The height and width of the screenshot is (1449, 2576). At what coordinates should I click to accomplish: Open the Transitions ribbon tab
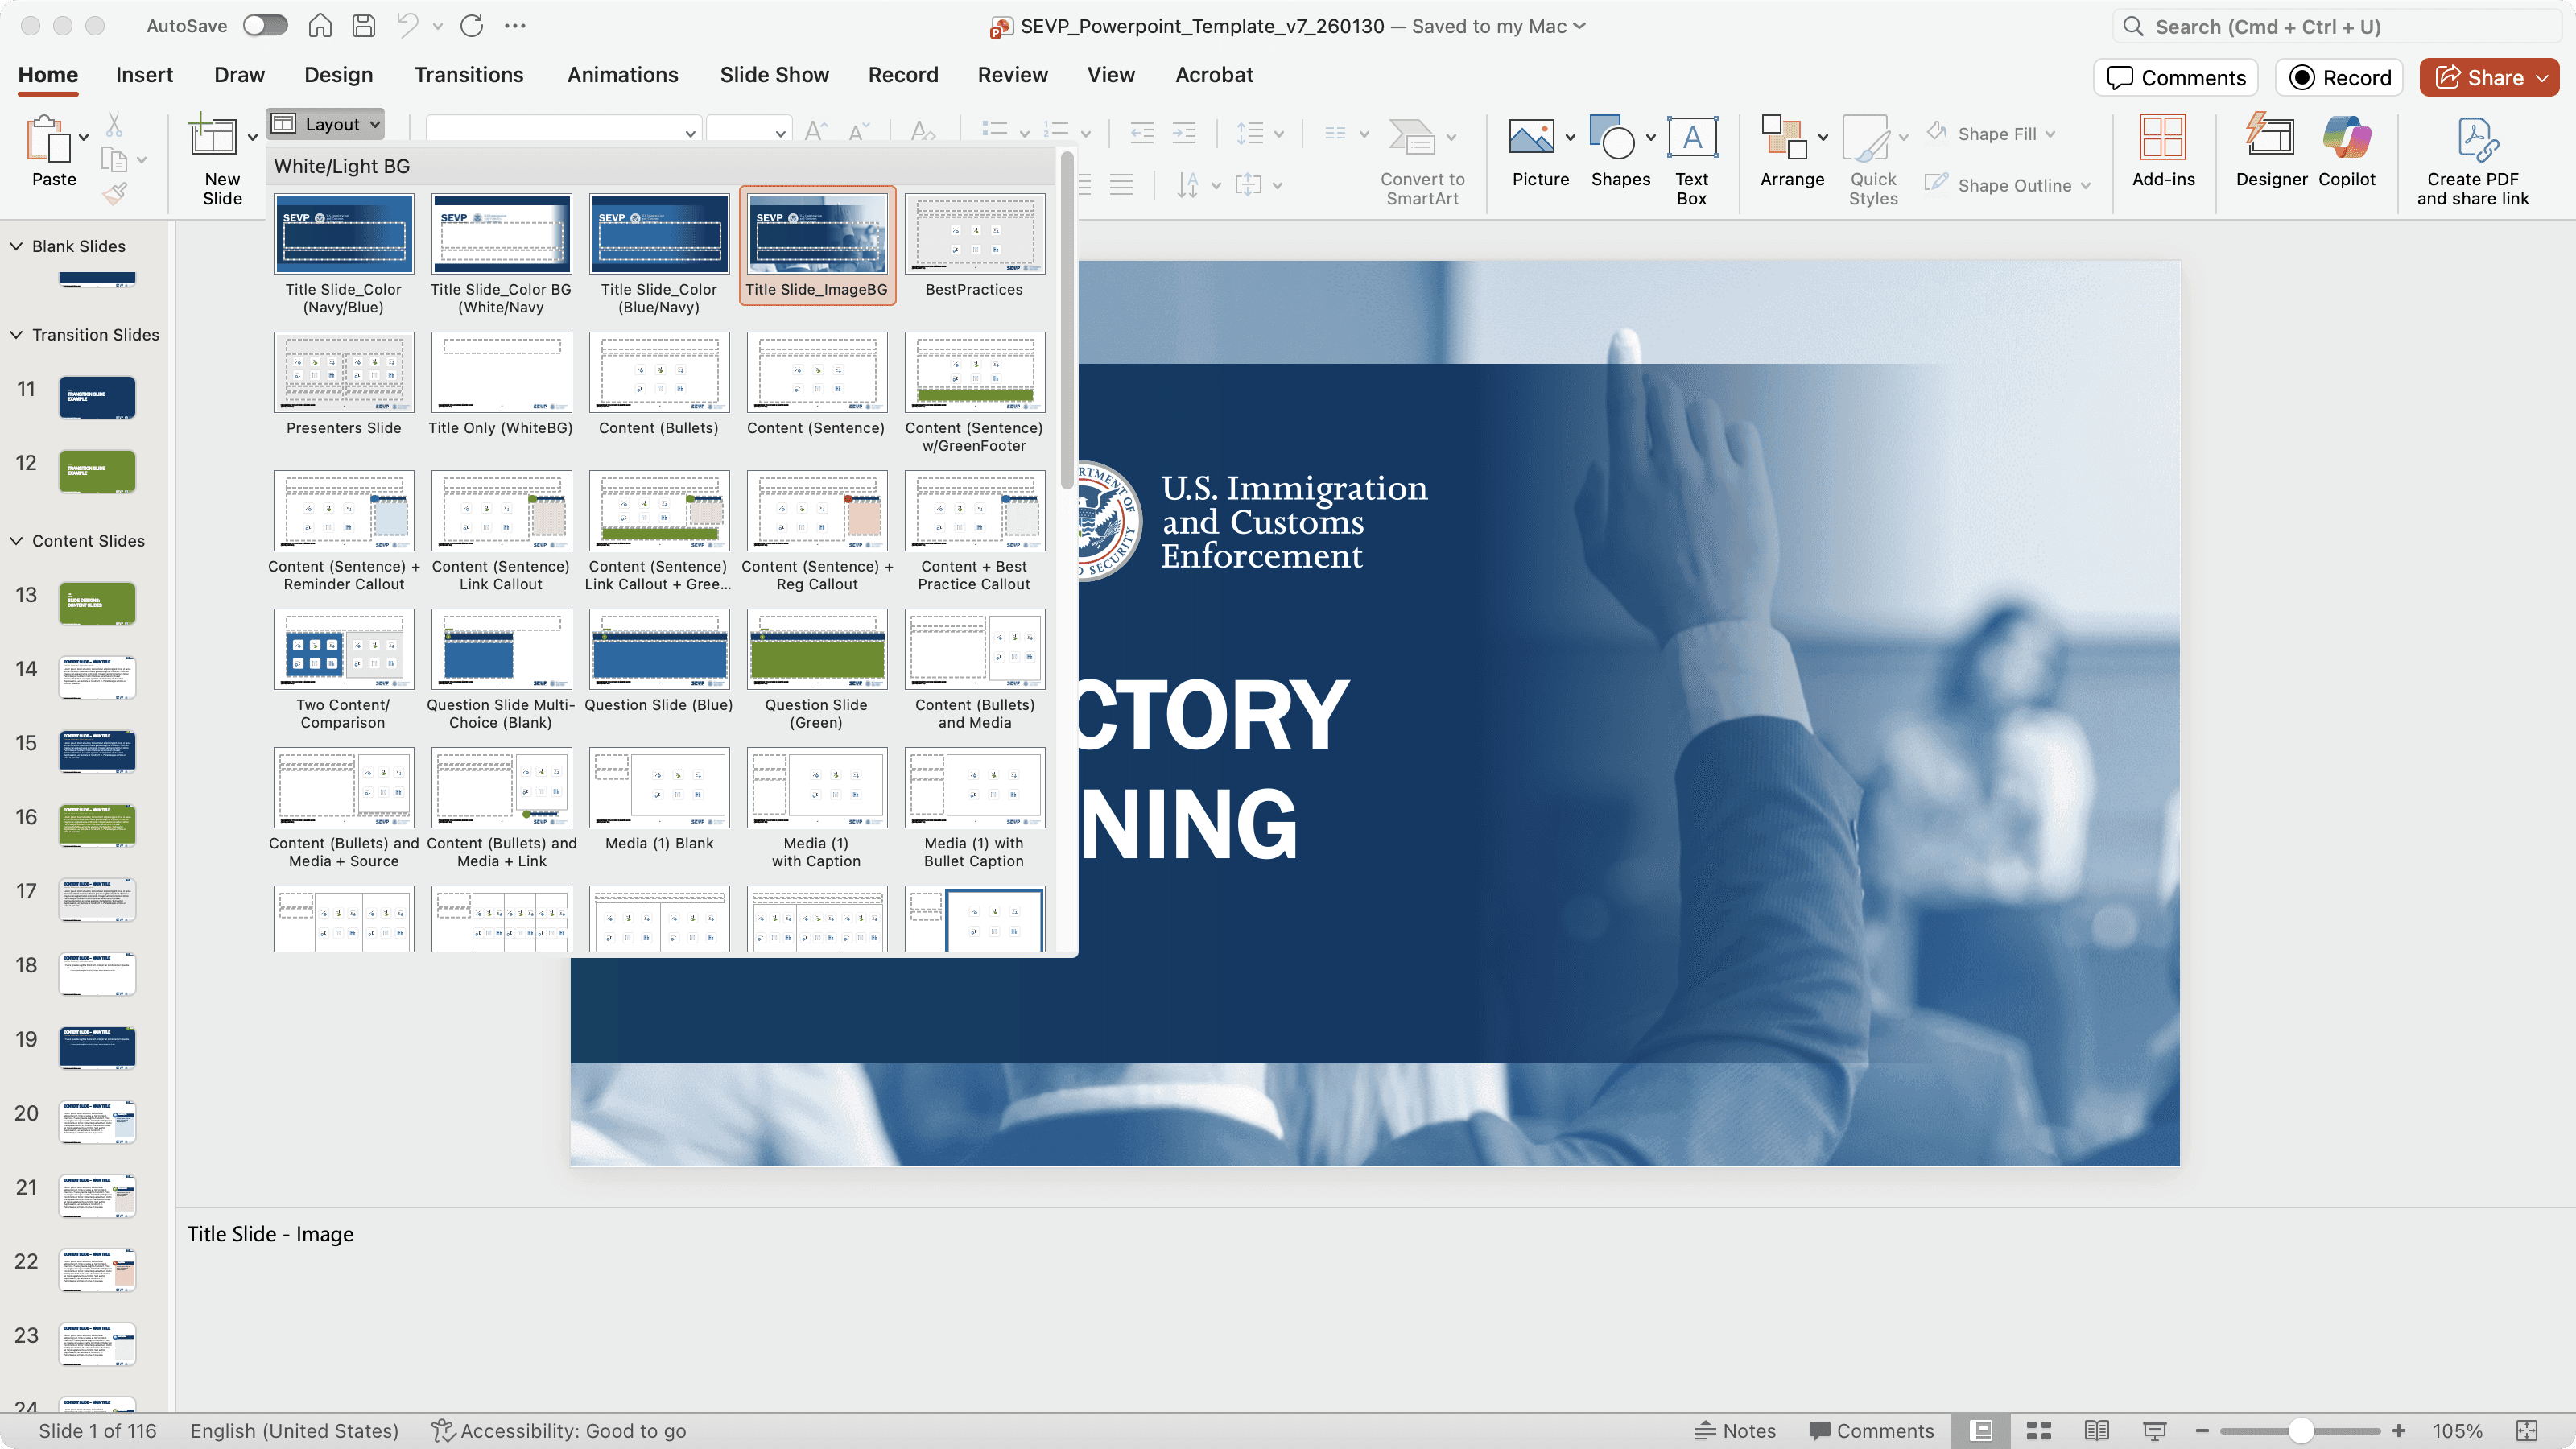coord(469,75)
